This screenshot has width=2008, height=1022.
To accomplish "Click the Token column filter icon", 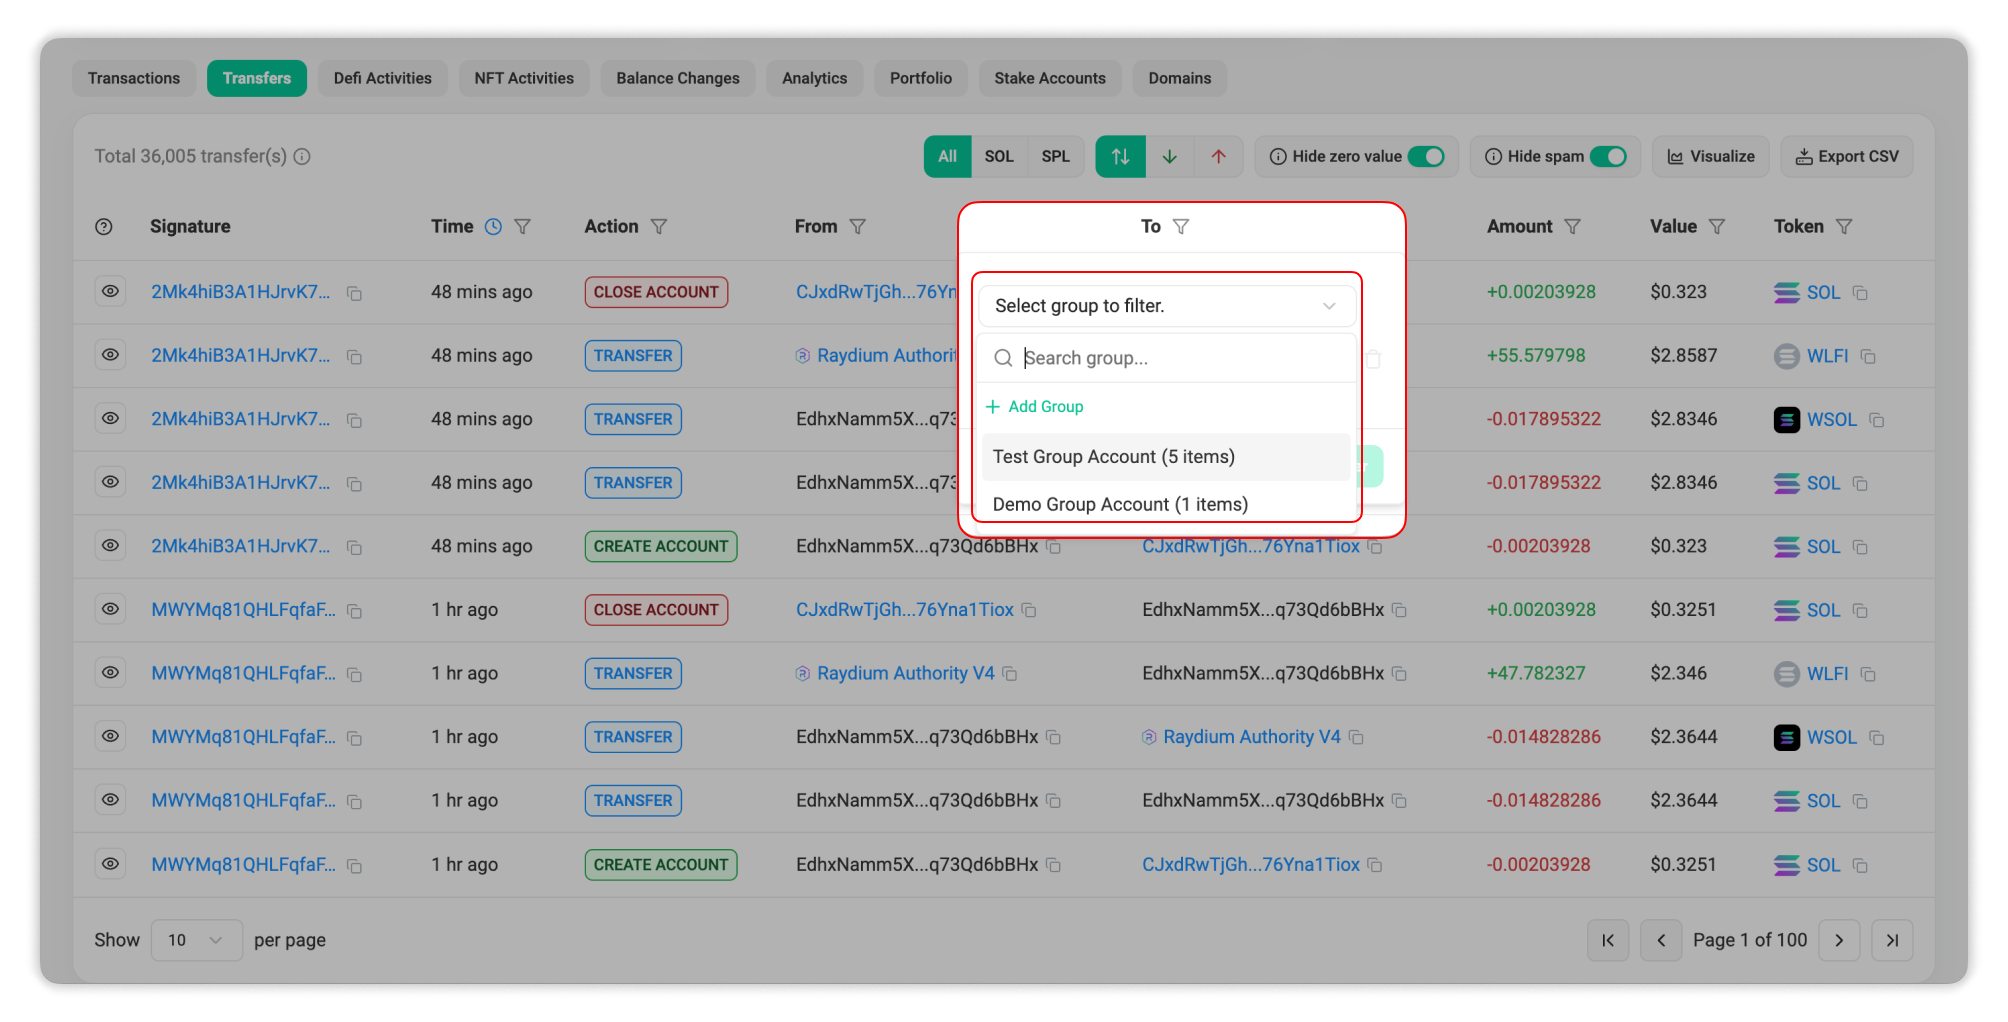I will pyautogui.click(x=1844, y=227).
